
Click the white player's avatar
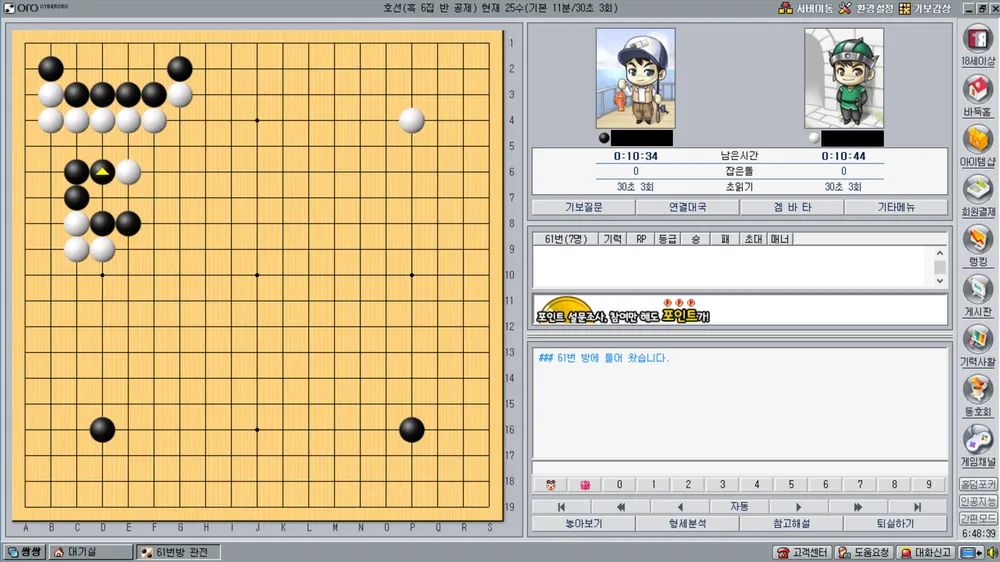(844, 78)
